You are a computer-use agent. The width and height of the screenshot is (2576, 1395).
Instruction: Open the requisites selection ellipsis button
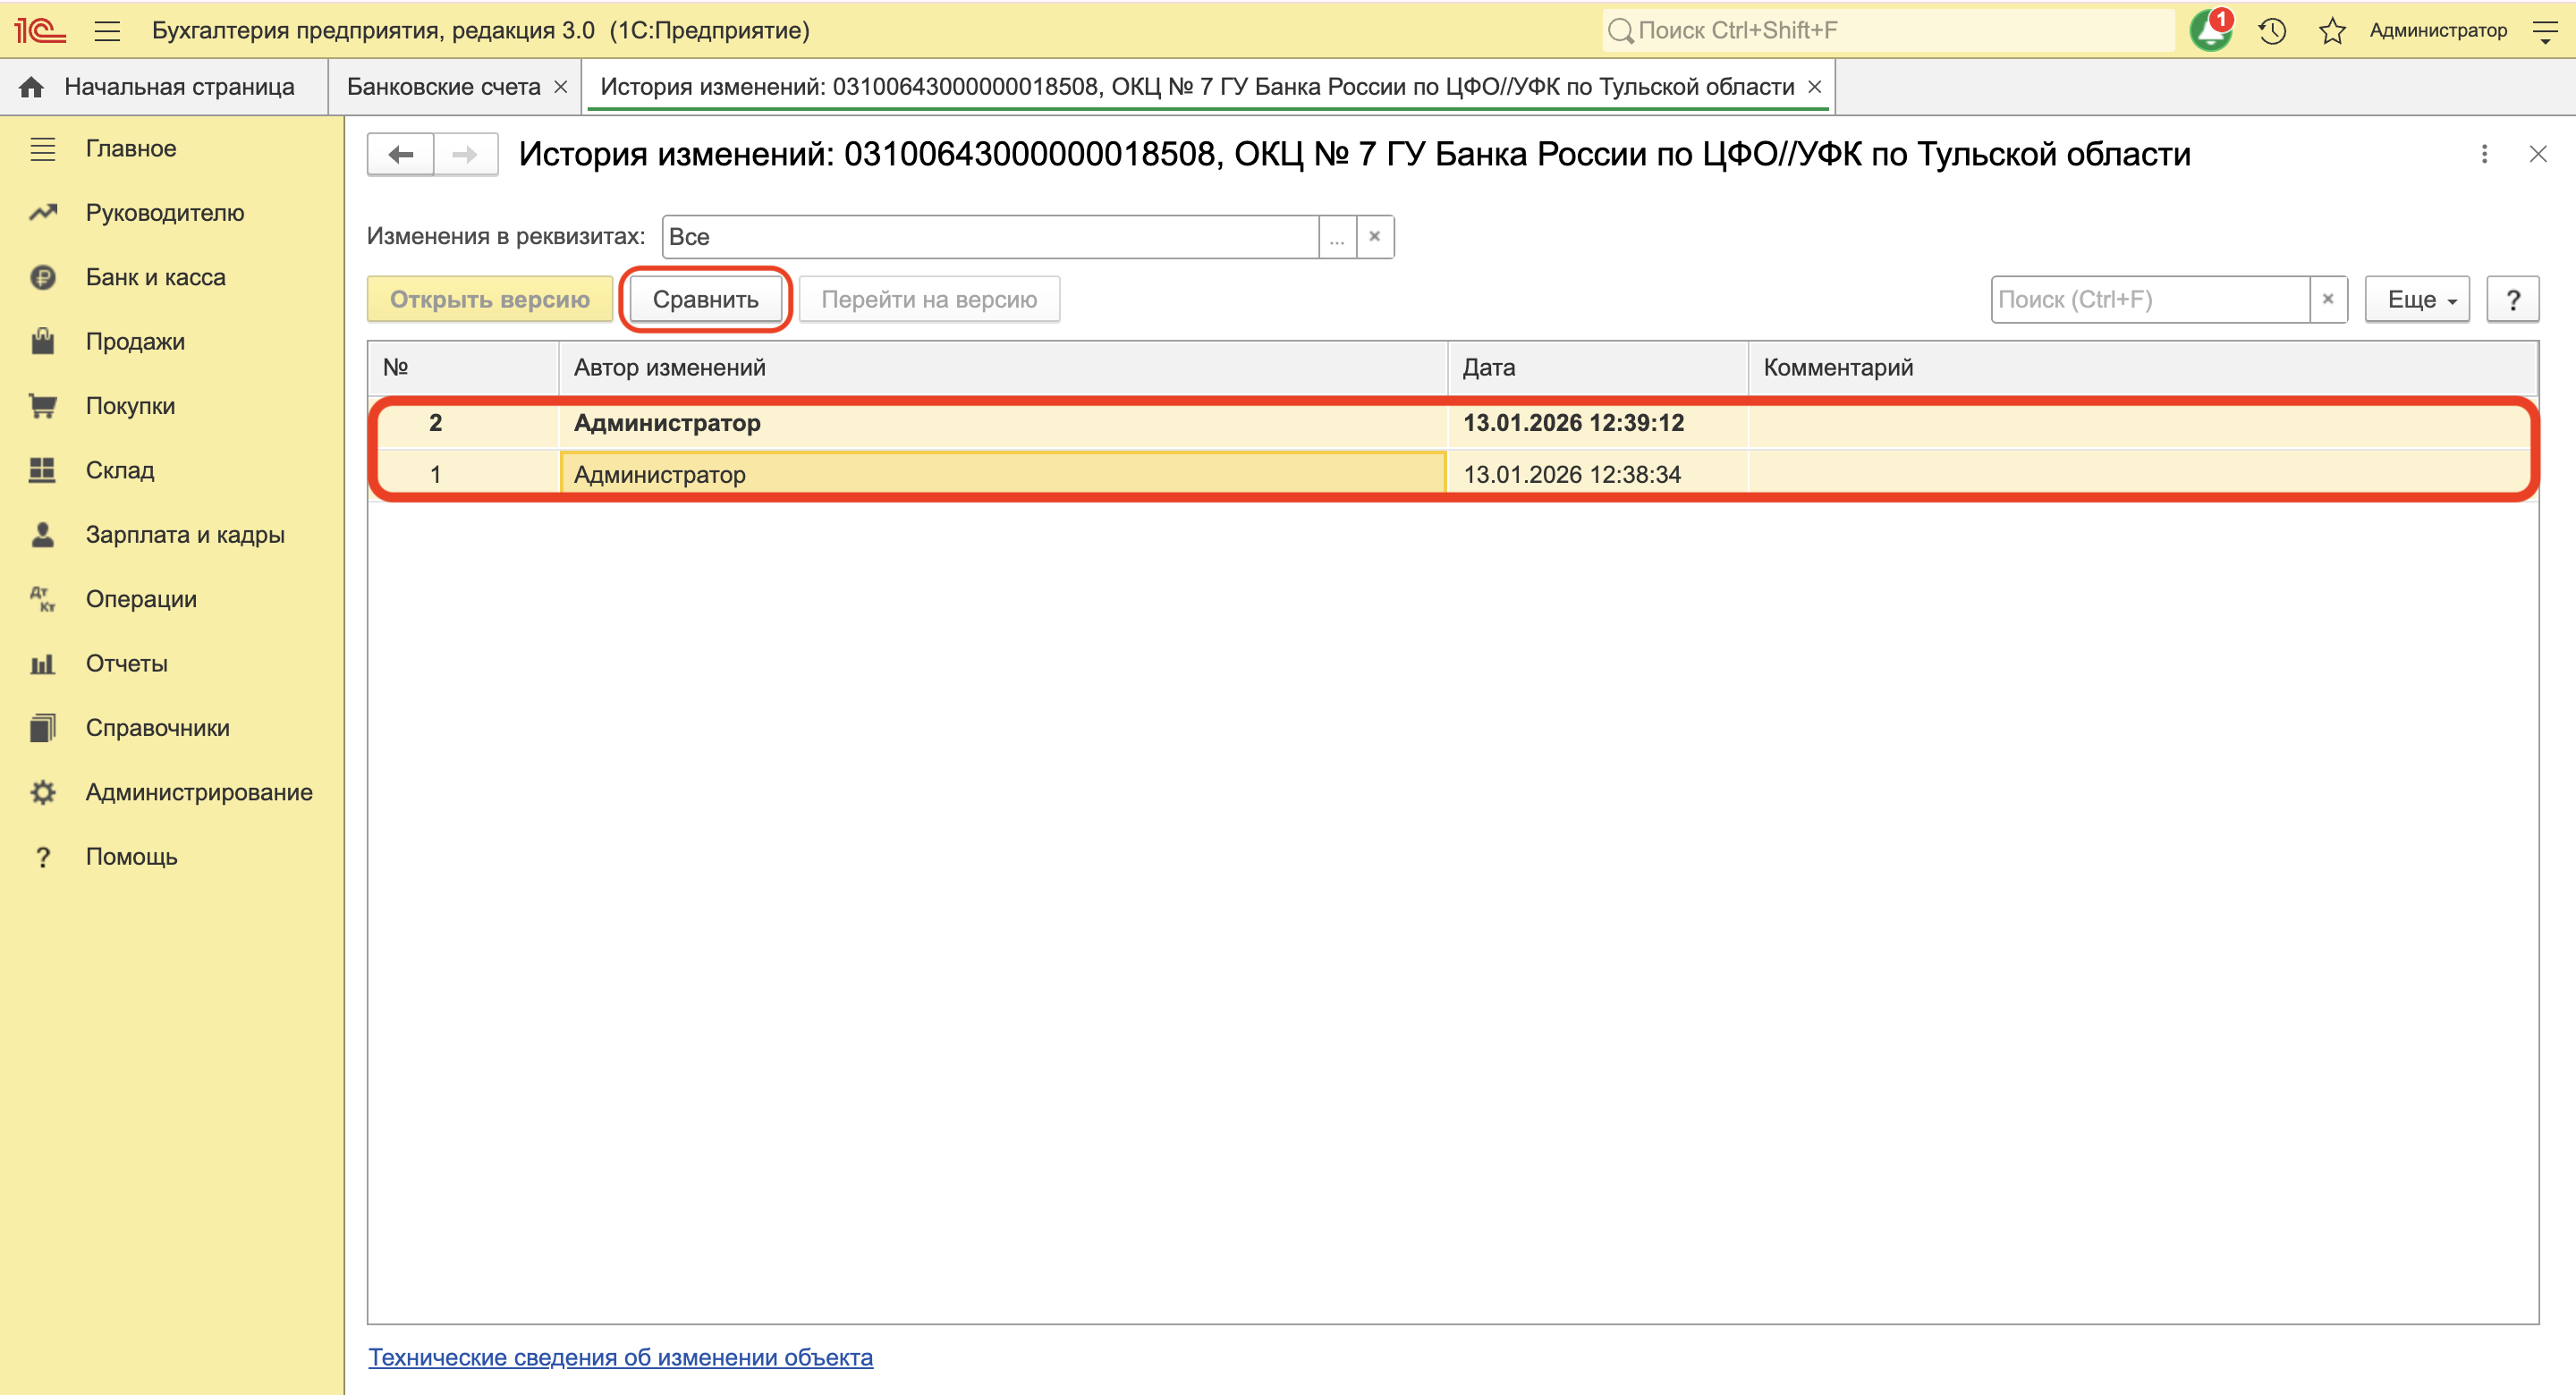click(x=1337, y=237)
